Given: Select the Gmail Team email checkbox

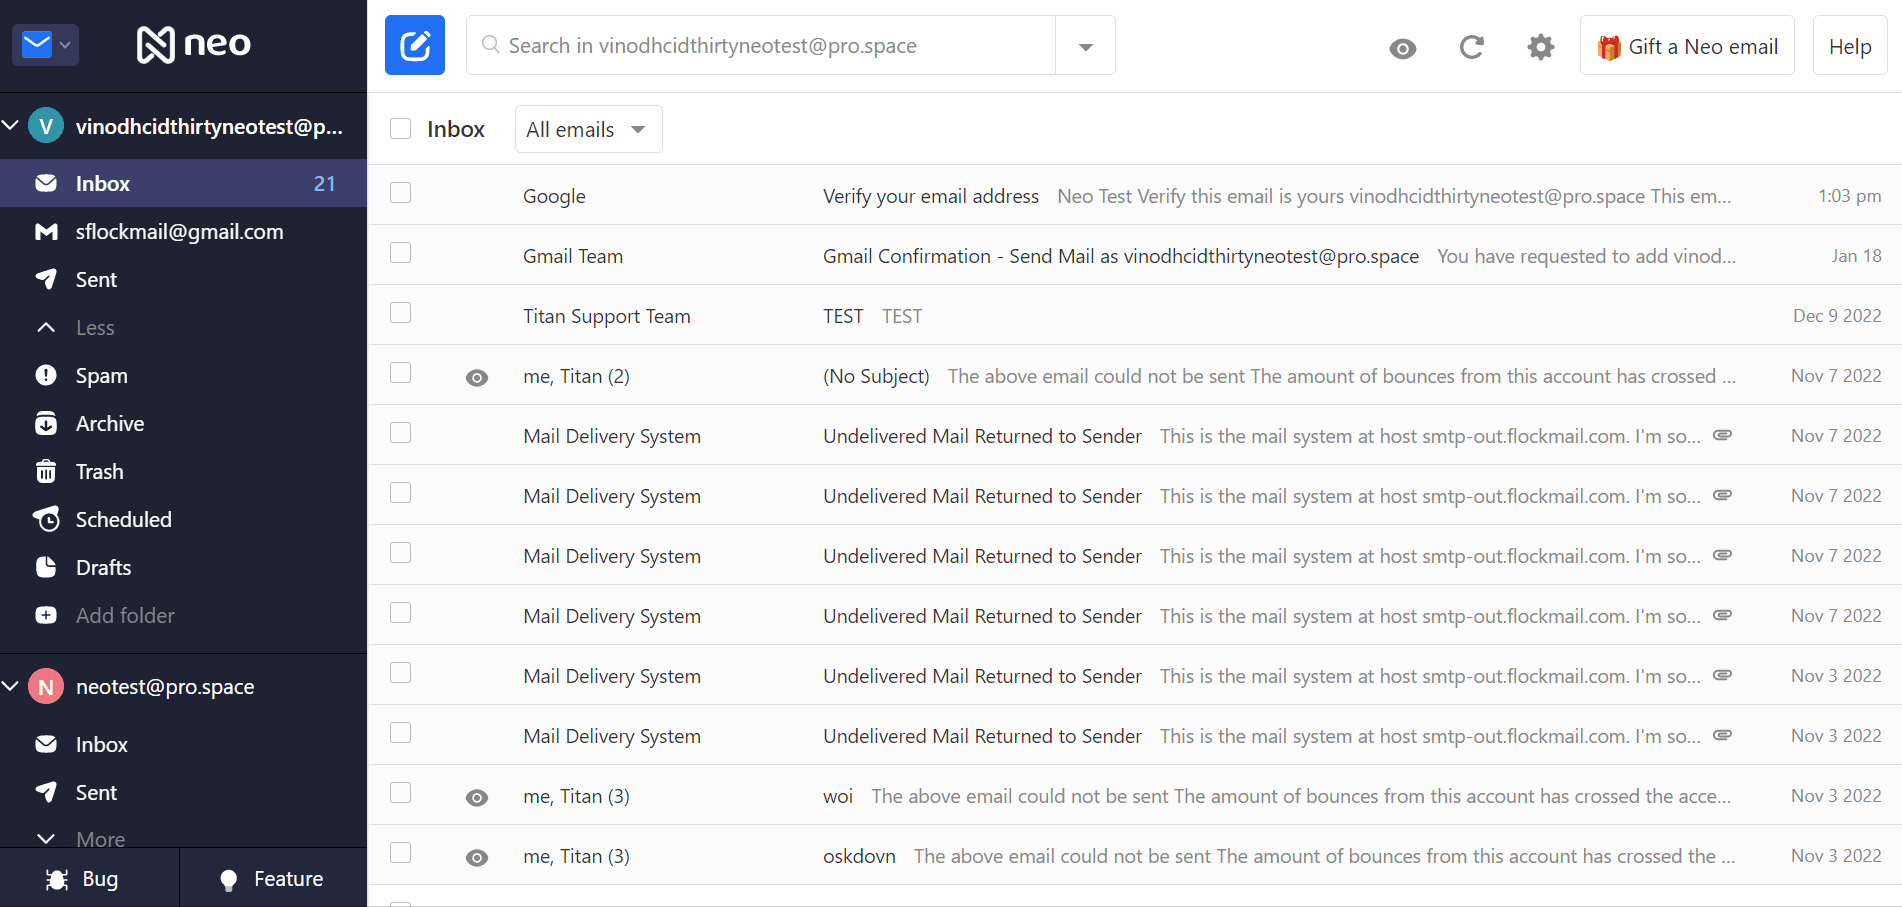Looking at the screenshot, I should click(401, 253).
